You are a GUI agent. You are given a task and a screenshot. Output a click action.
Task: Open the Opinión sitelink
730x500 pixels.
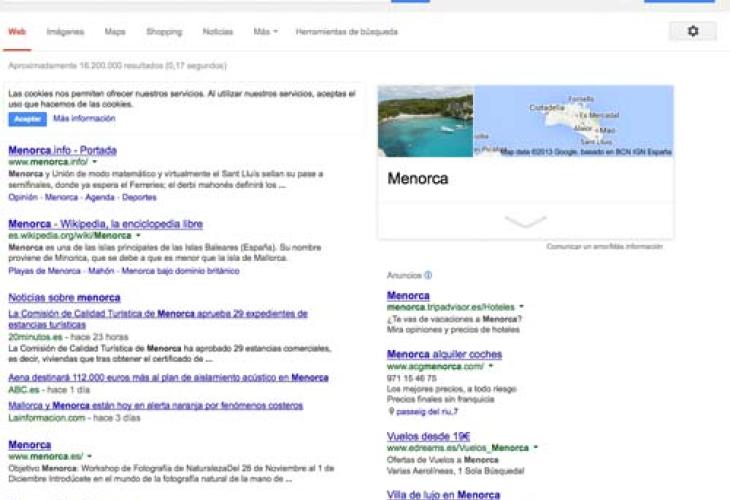click(x=23, y=197)
